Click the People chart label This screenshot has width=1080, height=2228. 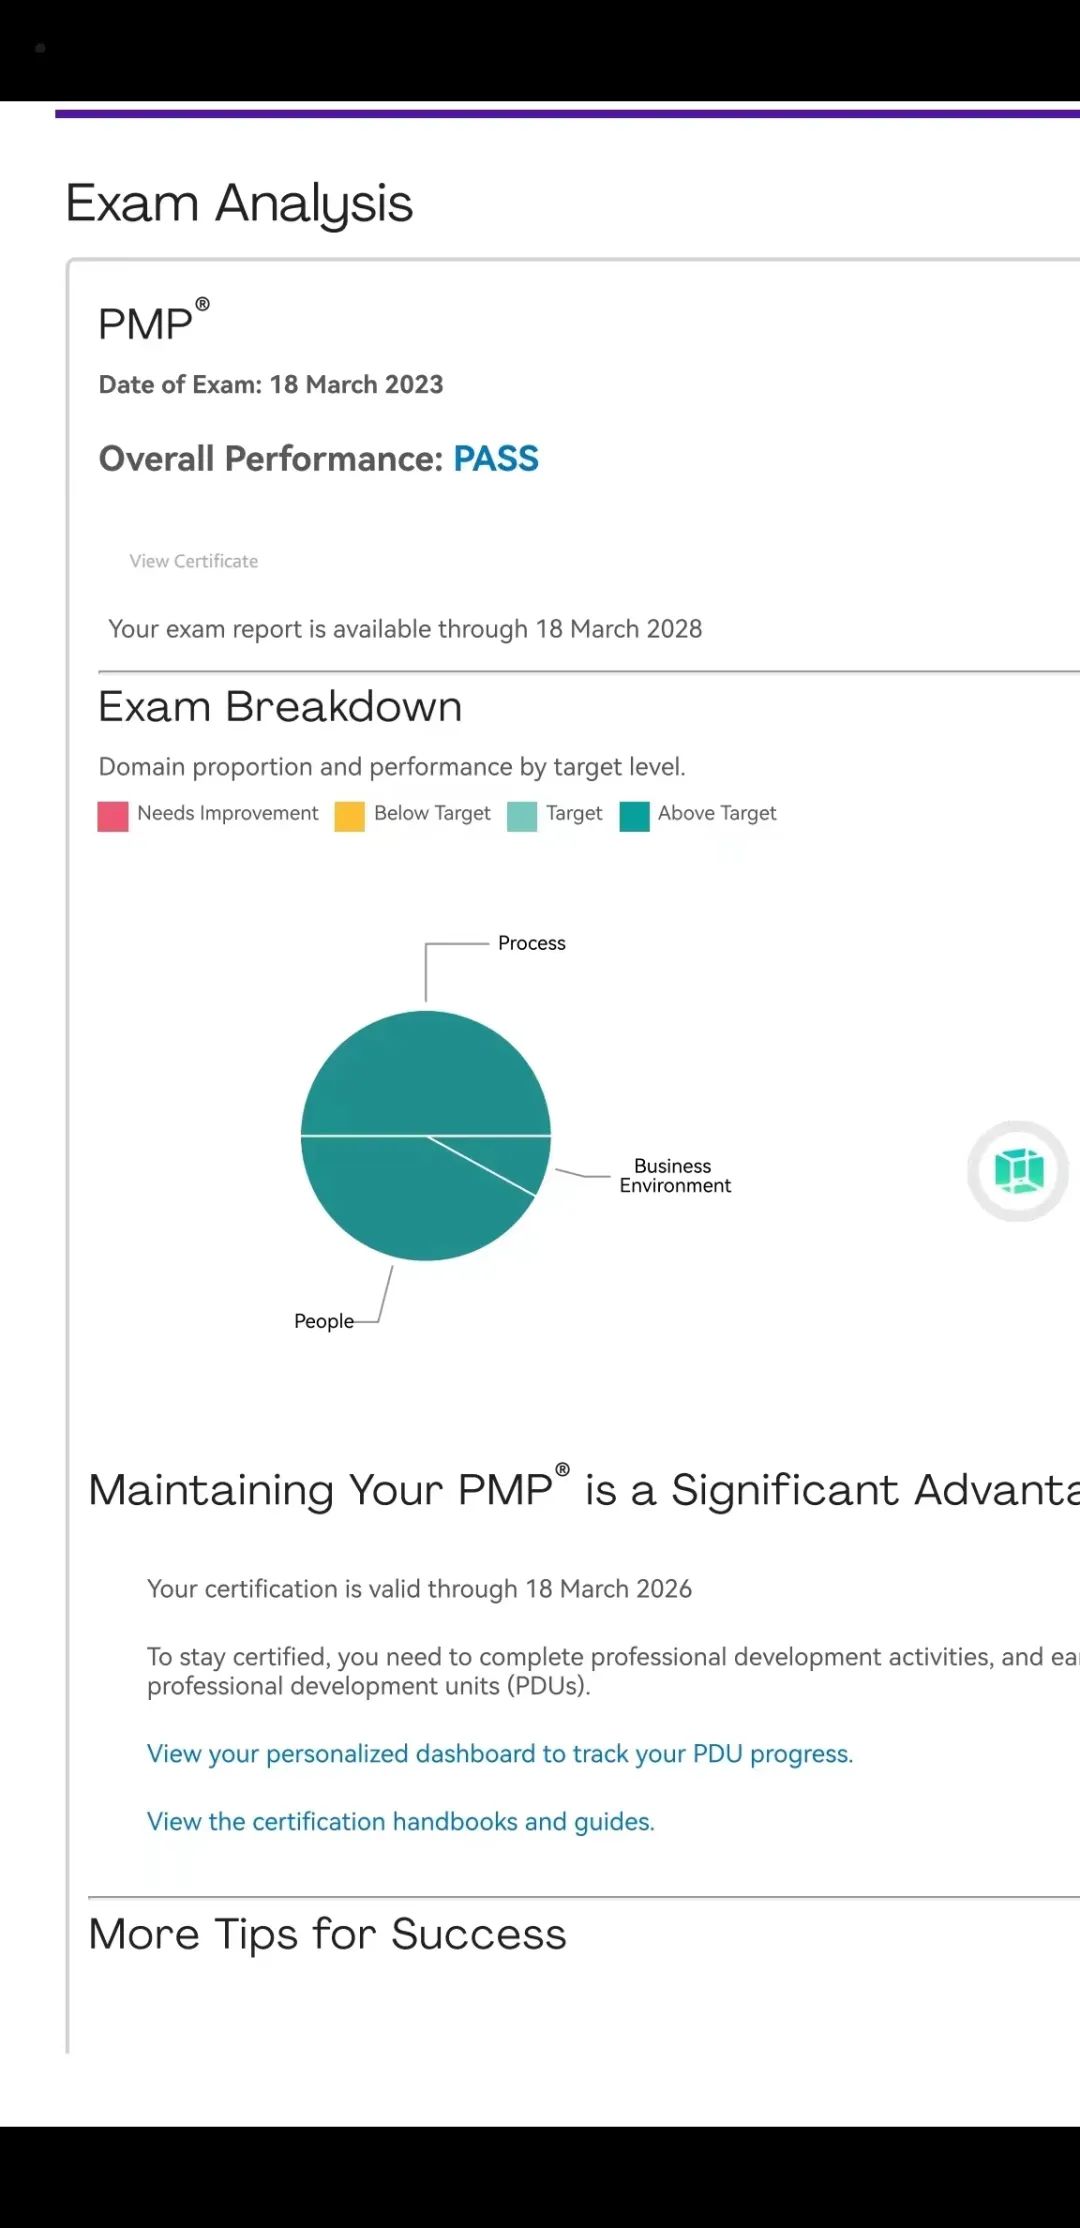tap(324, 1321)
